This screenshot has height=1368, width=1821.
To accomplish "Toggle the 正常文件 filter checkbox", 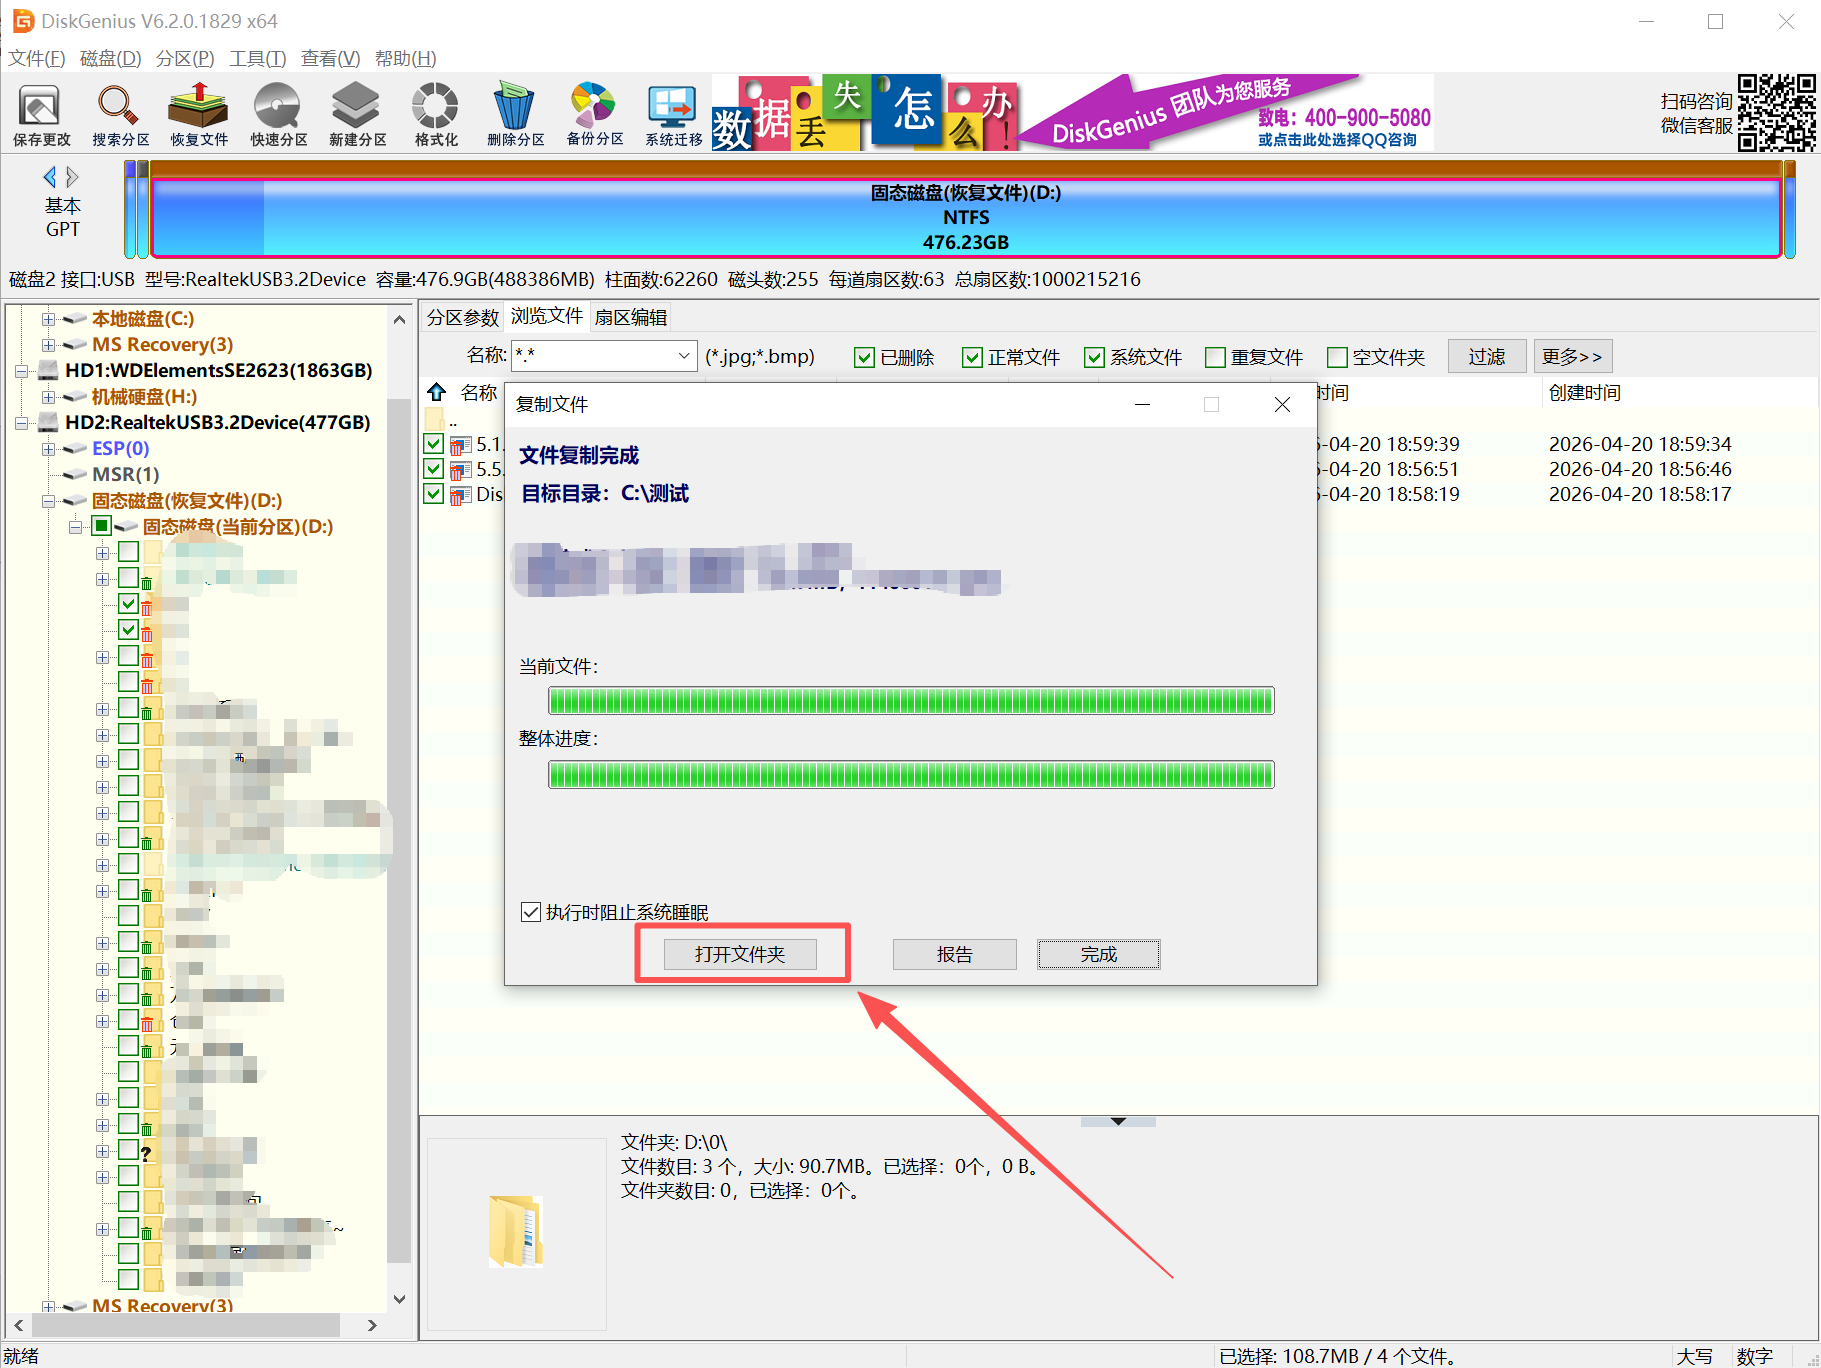I will (972, 357).
